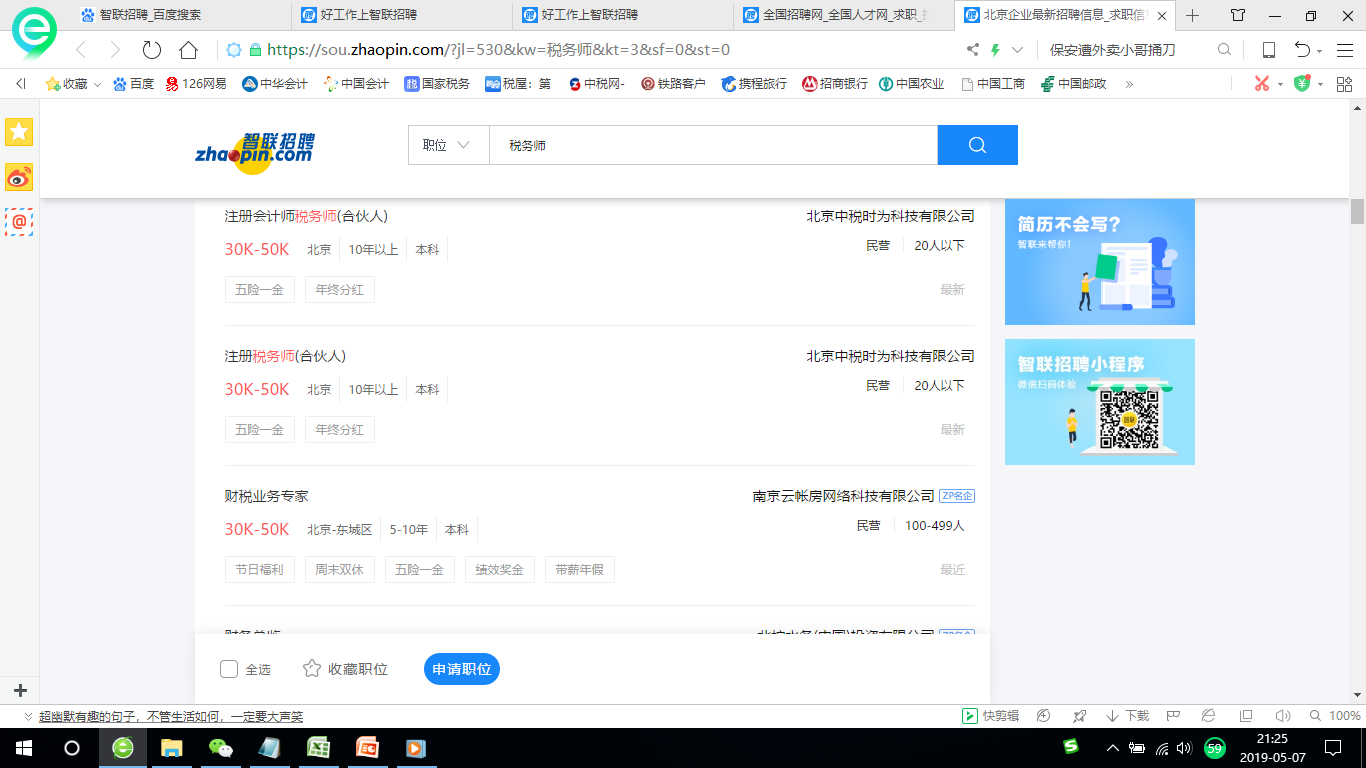Toggle the volume icon in system tray

point(1185,747)
